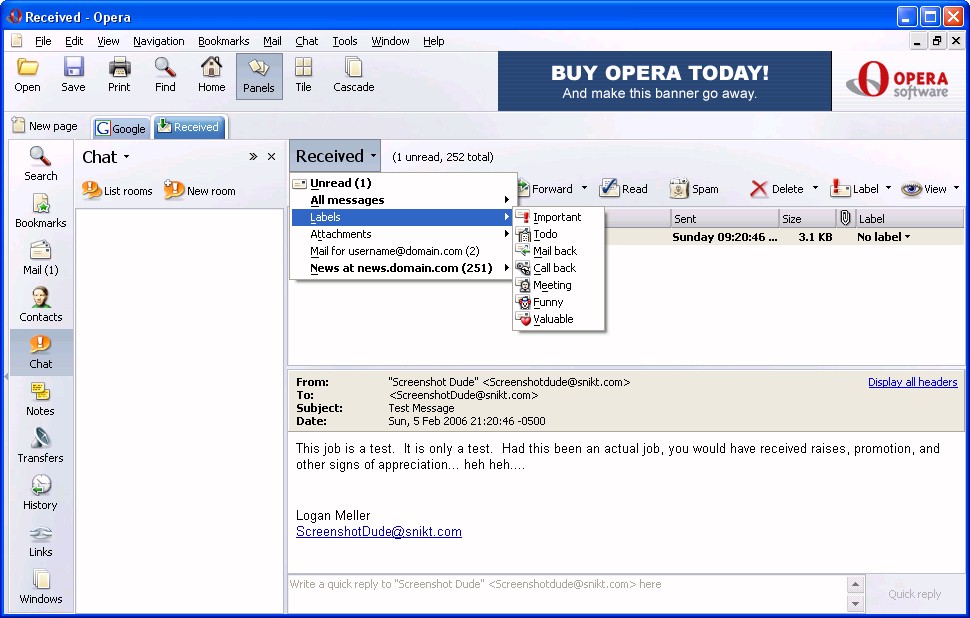Close the Chat panel with X
The height and width of the screenshot is (618, 970).
(x=271, y=157)
